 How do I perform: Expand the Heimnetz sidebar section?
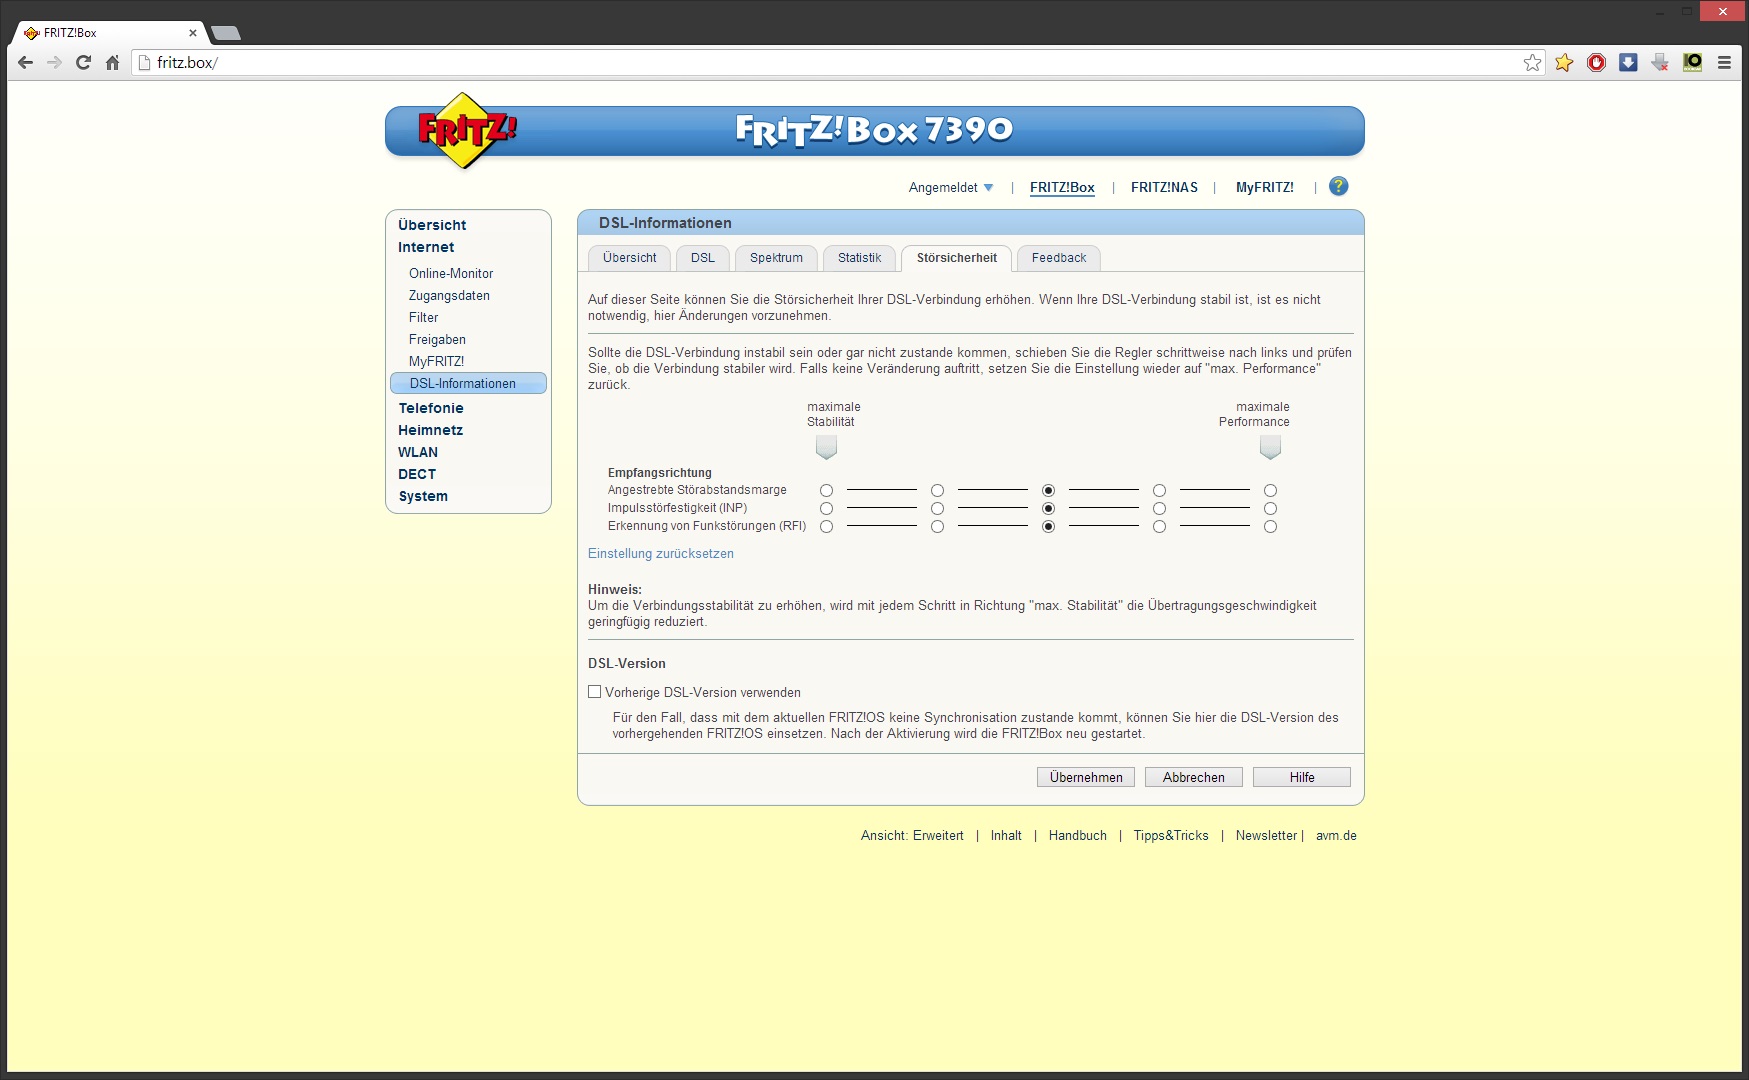(430, 430)
